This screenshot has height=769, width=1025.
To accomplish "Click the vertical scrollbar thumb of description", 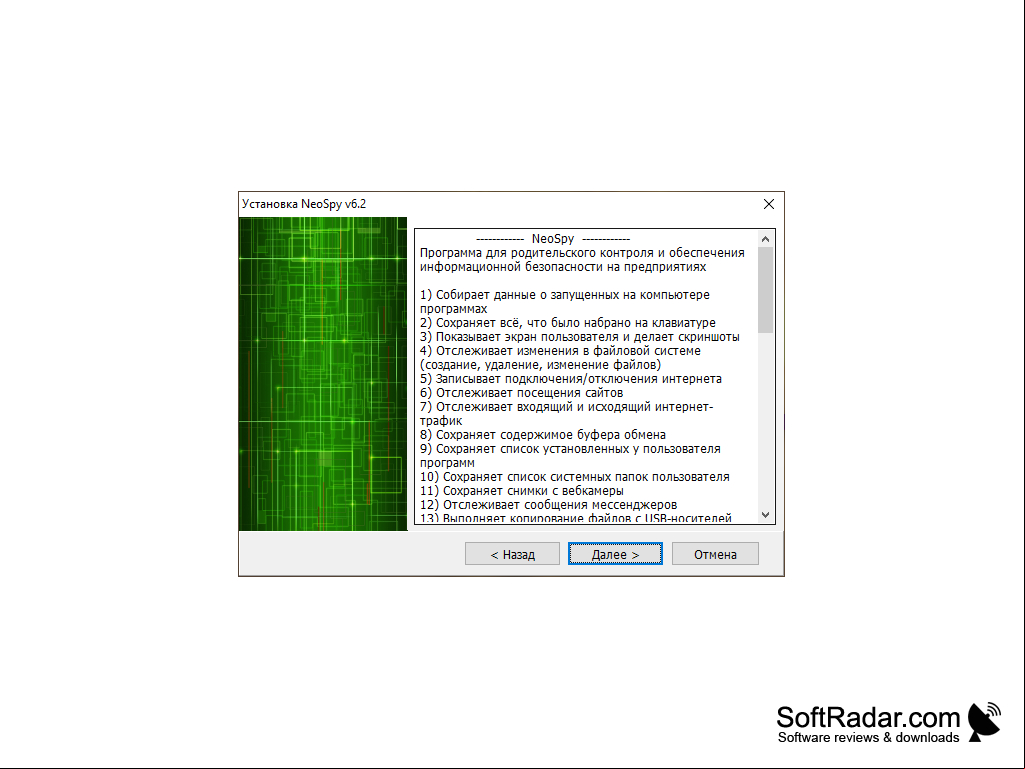I will 765,290.
